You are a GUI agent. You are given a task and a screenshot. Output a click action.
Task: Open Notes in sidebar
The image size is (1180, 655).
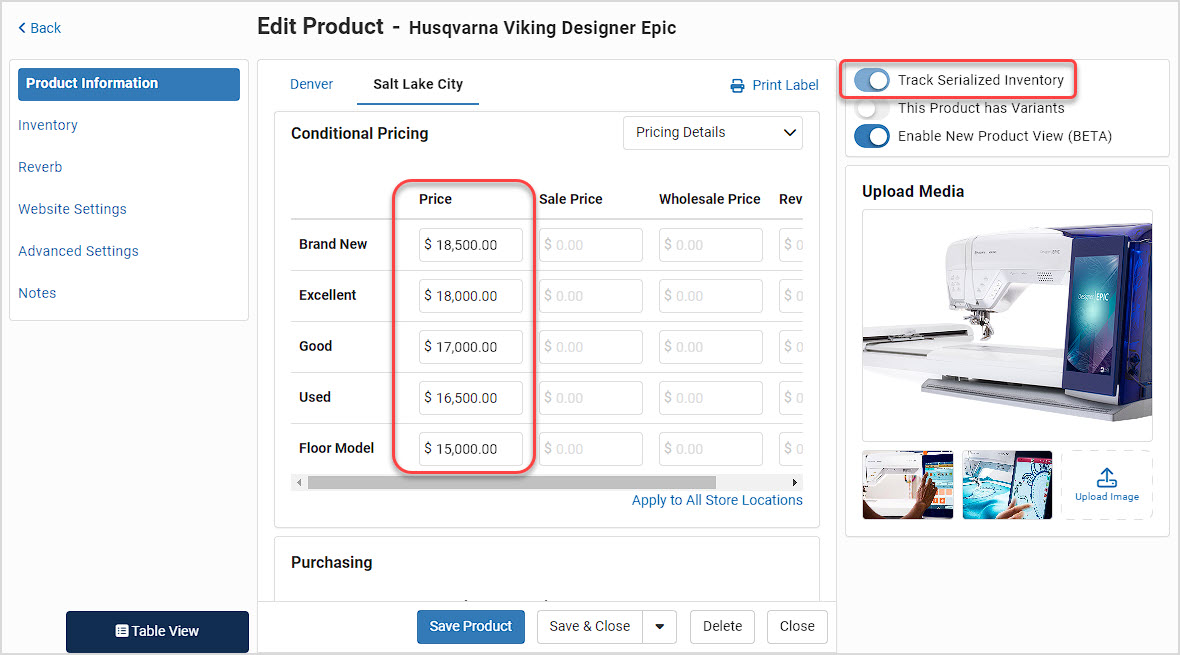pos(38,294)
